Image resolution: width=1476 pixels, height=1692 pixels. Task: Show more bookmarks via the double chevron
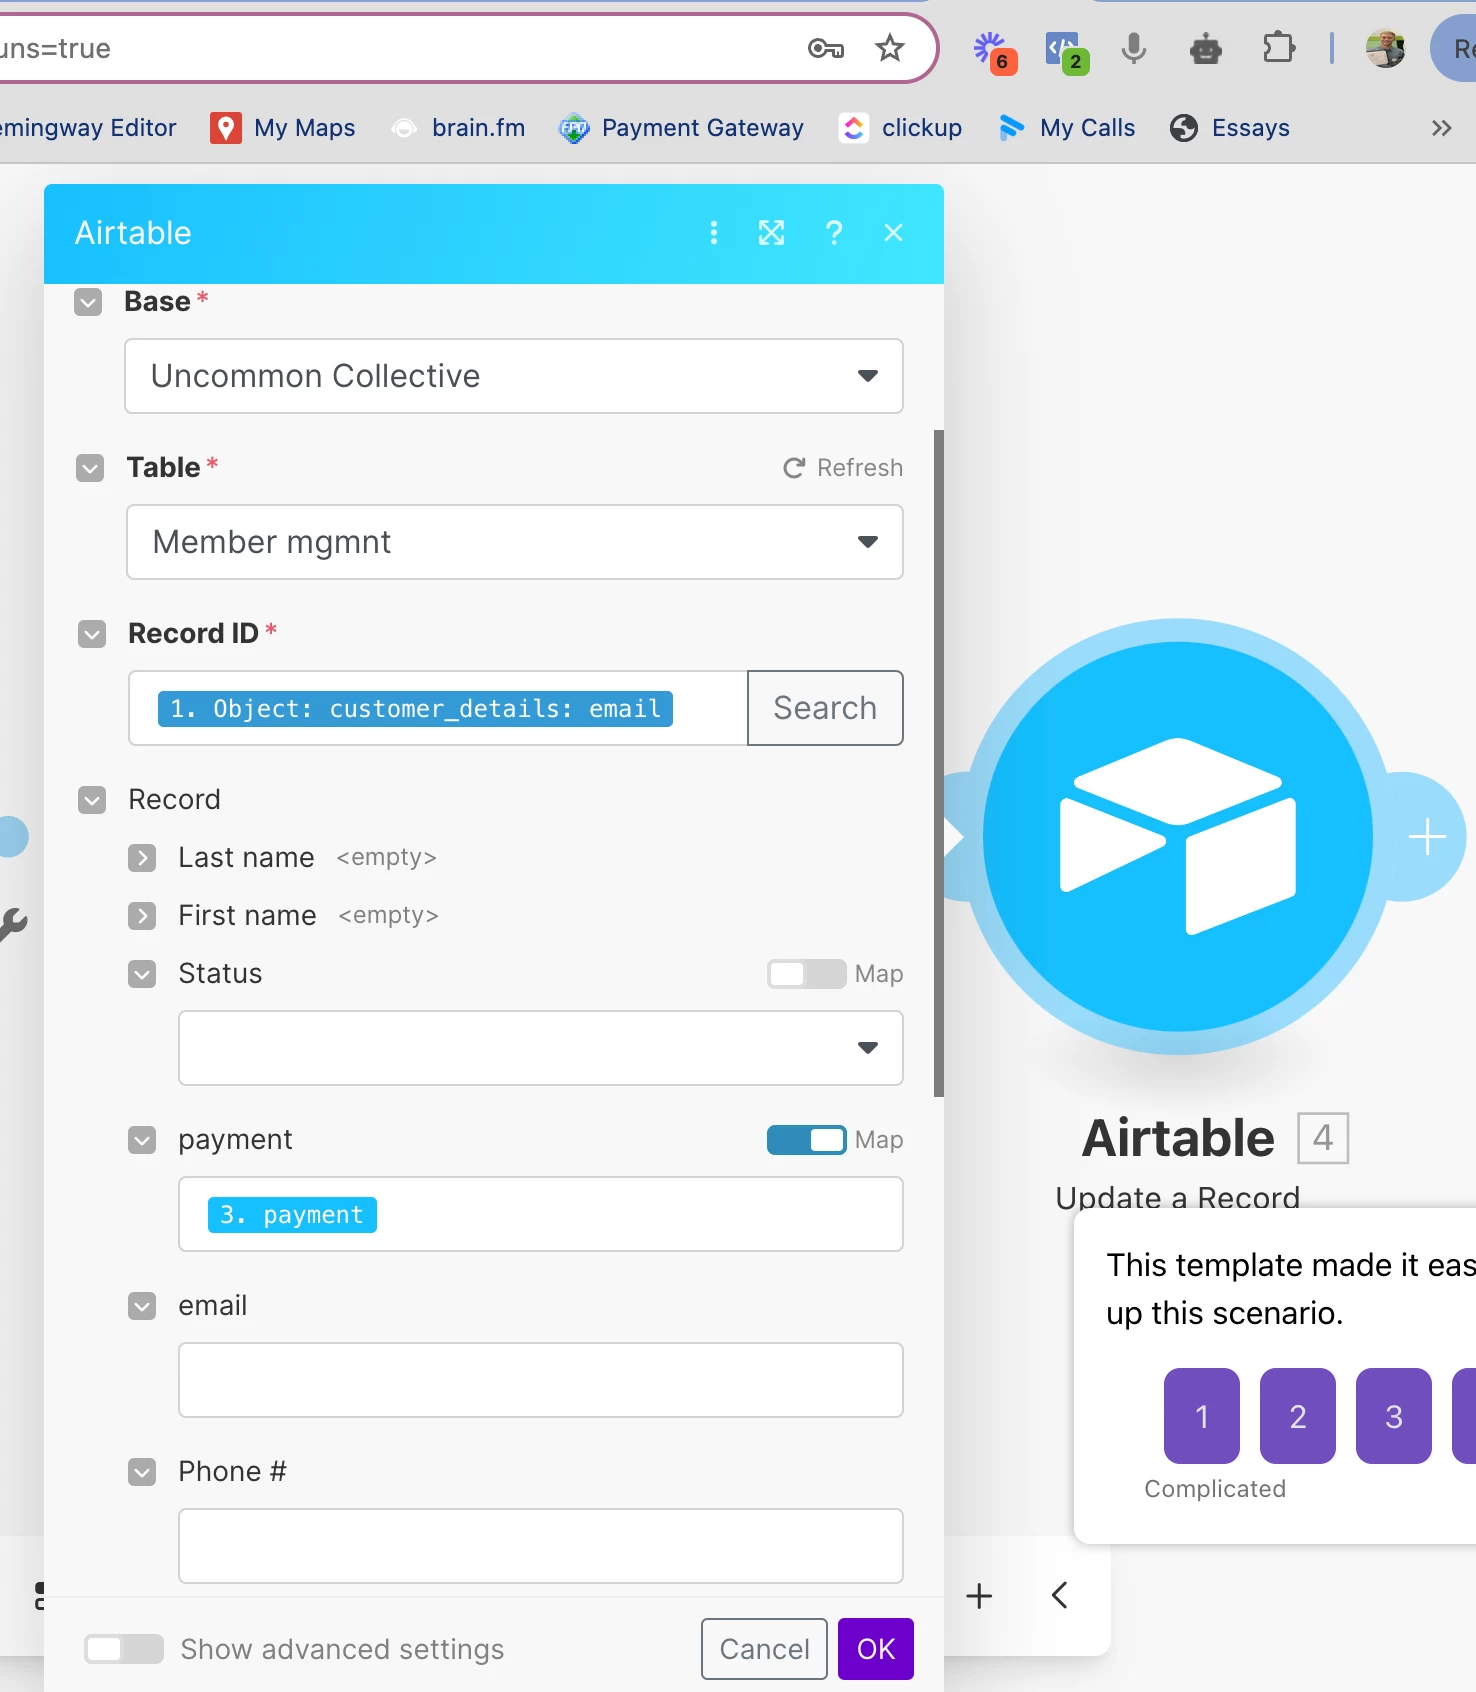1441,128
